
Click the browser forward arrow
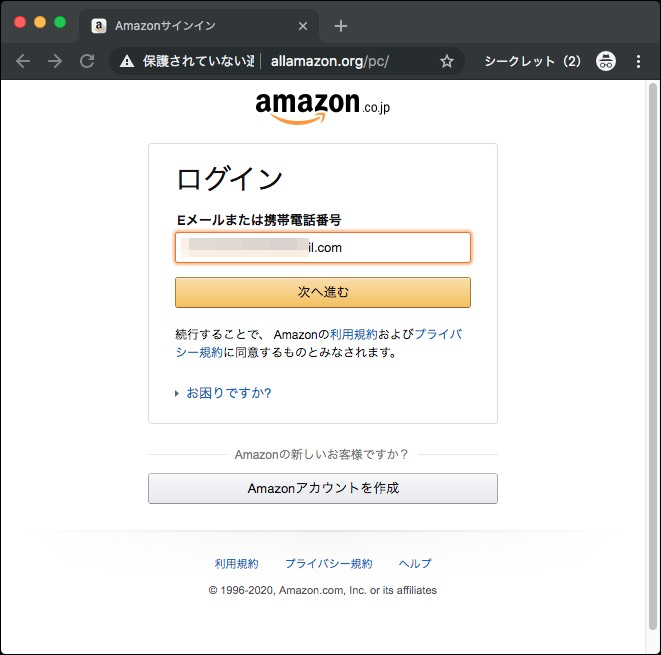55,61
